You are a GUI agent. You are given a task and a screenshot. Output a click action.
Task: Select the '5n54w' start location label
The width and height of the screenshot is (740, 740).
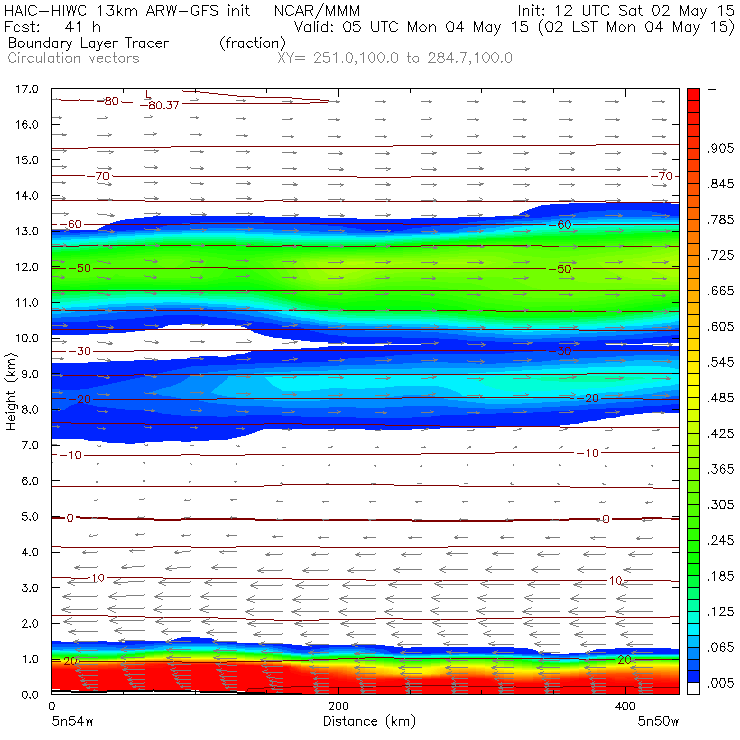coord(72,721)
